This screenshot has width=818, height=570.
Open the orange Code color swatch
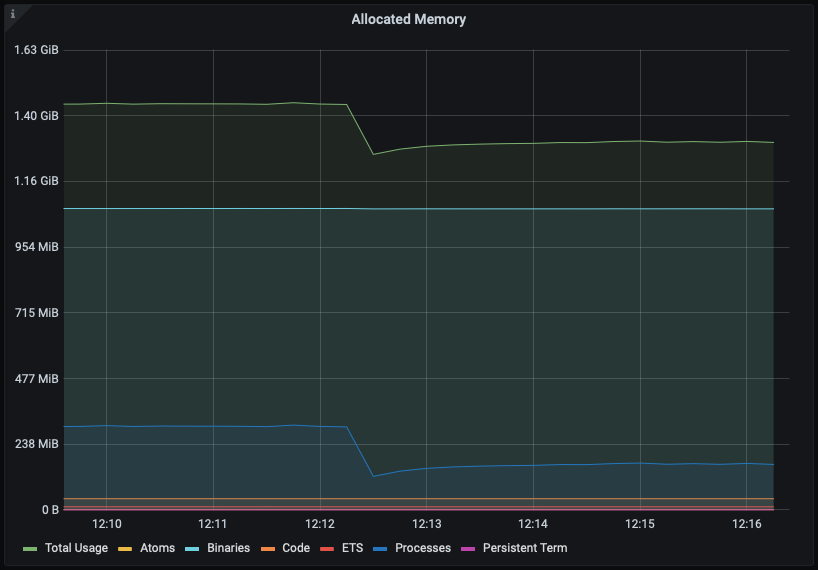(x=268, y=549)
